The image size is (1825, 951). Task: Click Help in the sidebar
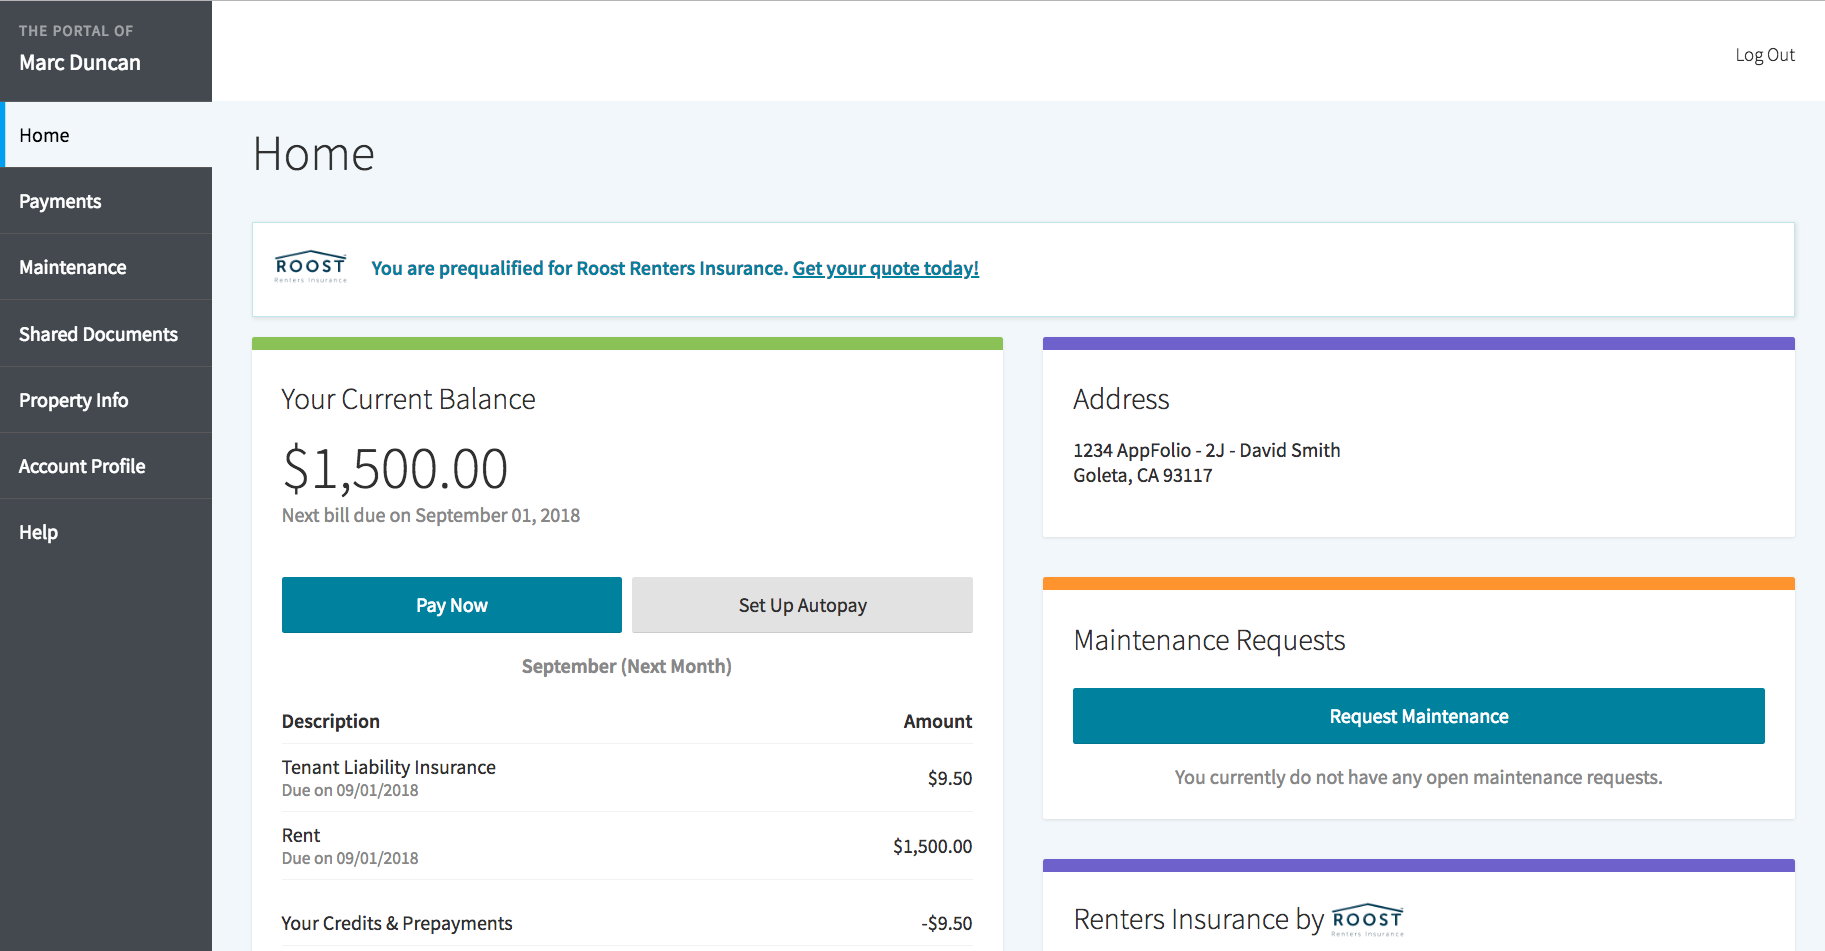[x=38, y=532]
